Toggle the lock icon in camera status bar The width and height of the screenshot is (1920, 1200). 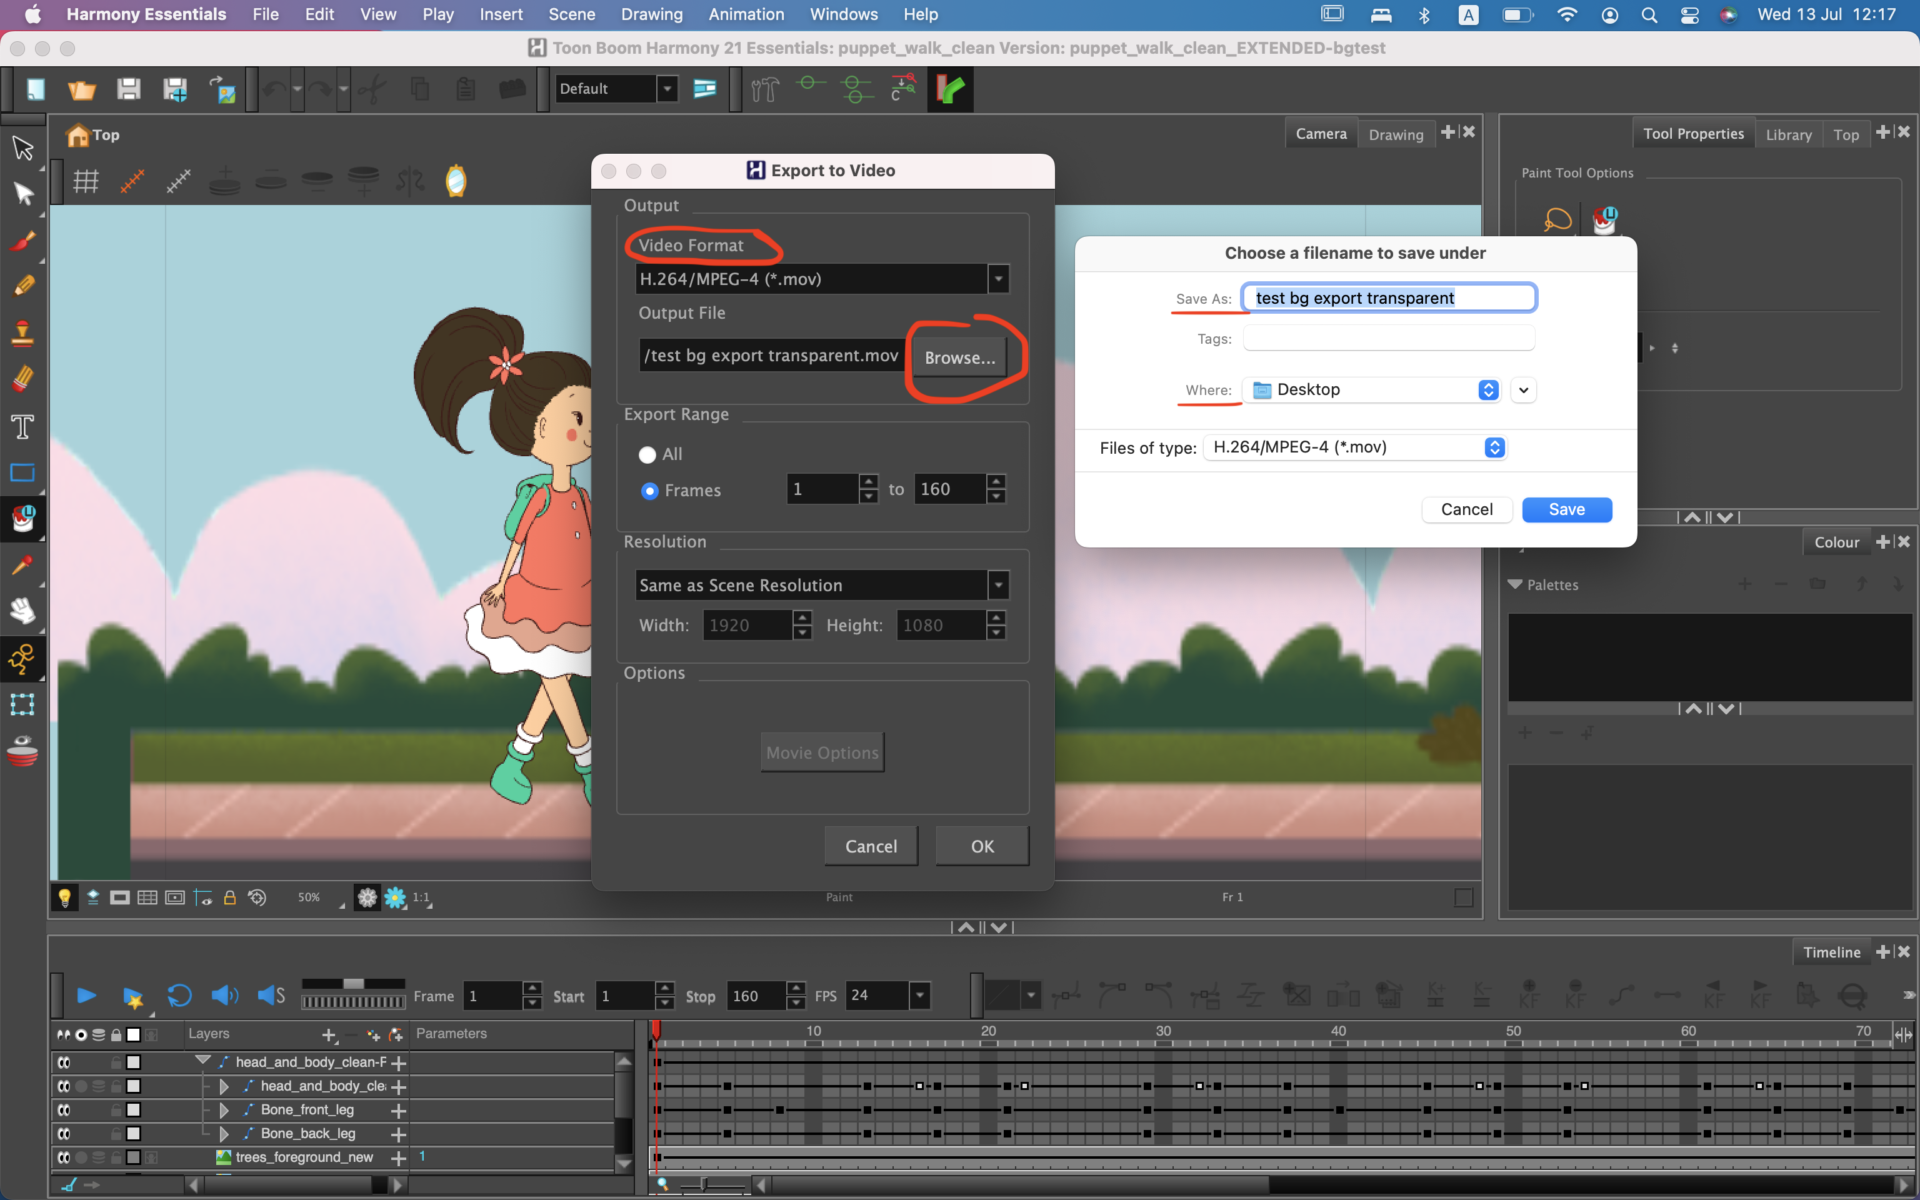point(229,897)
